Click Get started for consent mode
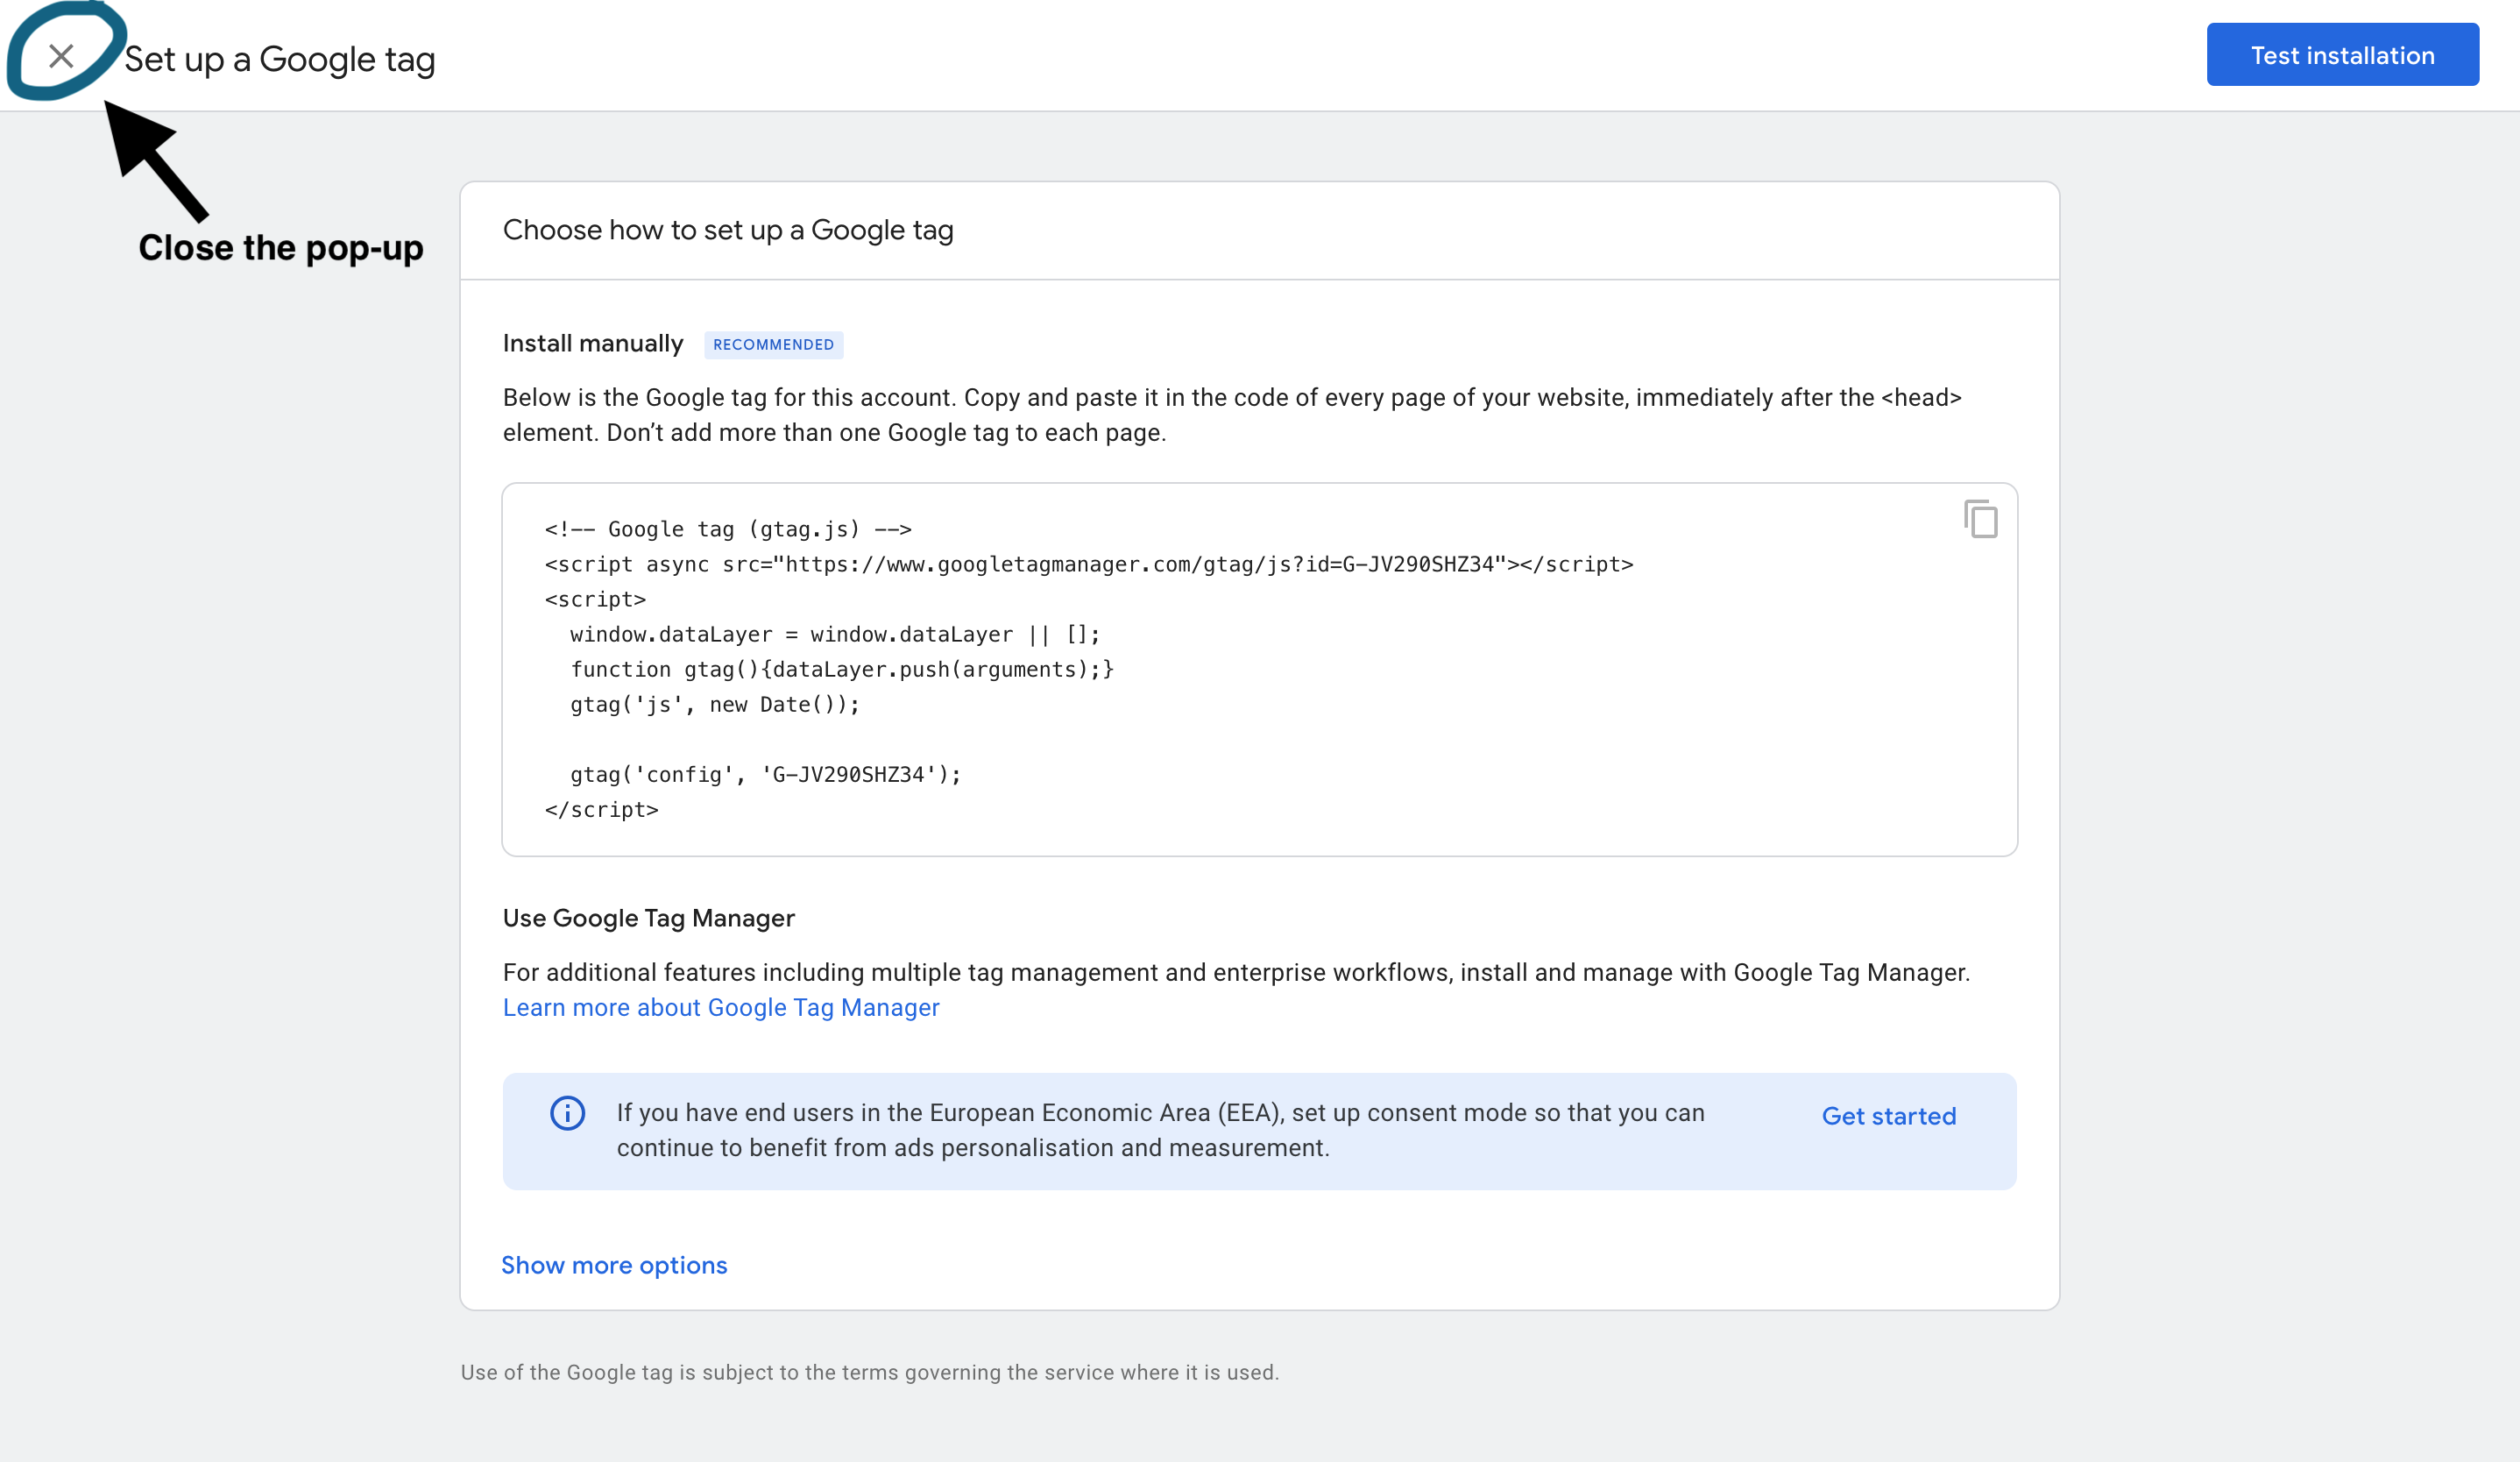Viewport: 2520px width, 1462px height. click(1888, 1116)
